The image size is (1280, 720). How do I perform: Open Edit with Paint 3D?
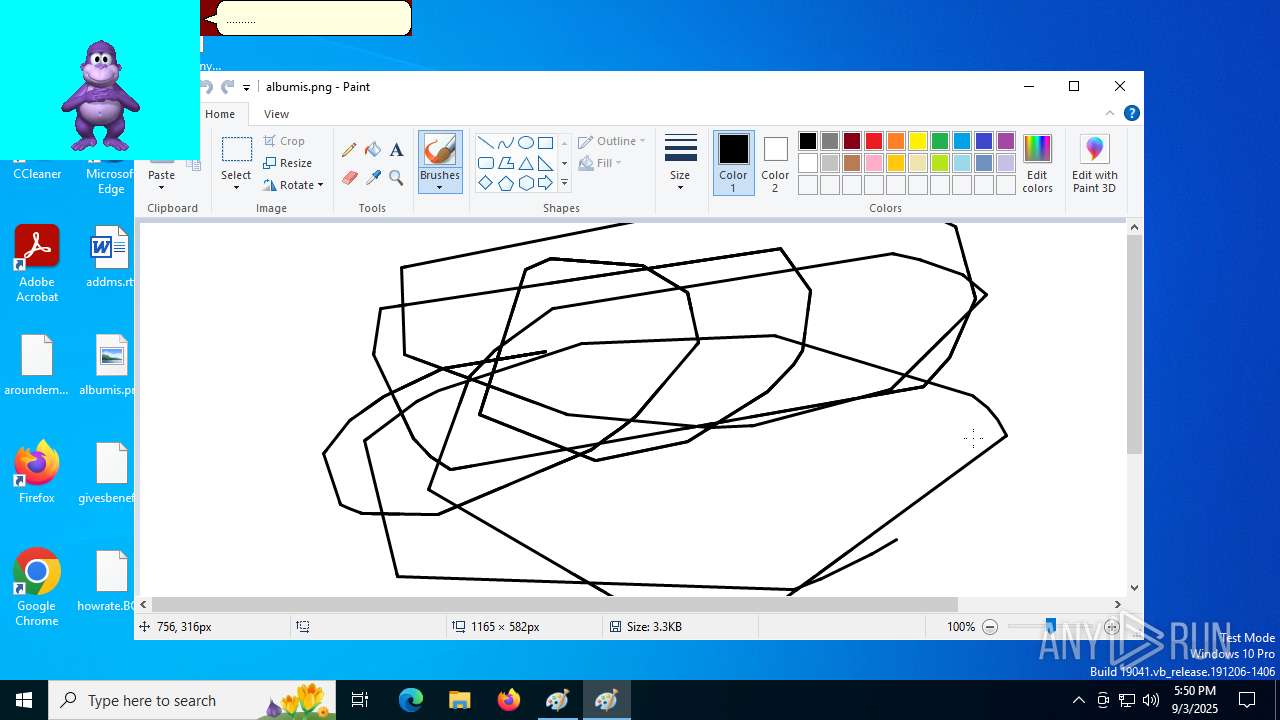(1094, 163)
